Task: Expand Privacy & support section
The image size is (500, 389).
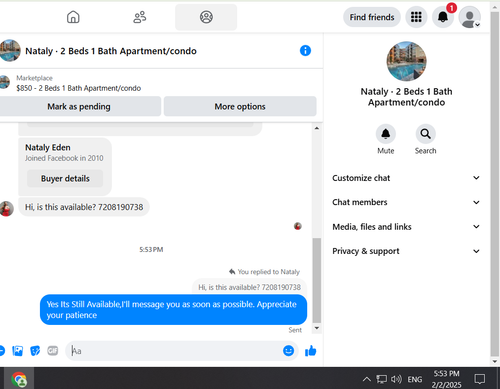Action: [406, 251]
